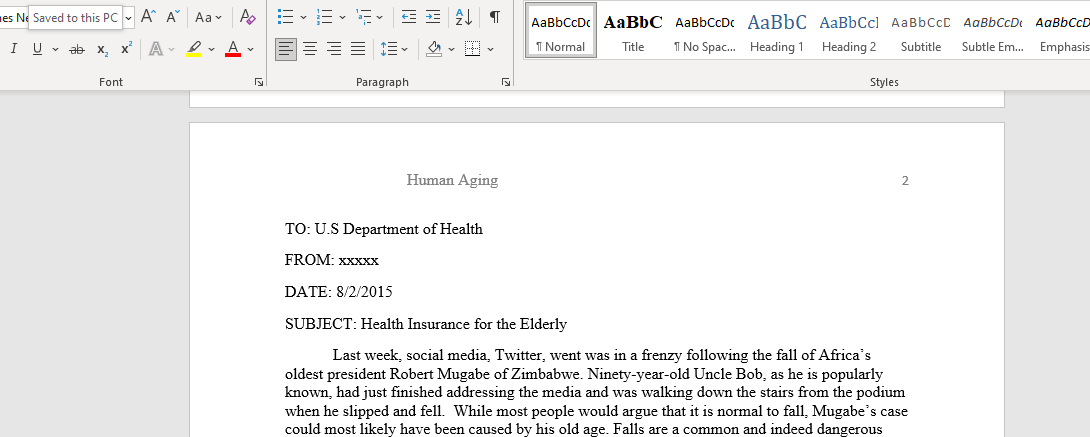This screenshot has height=437, width=1090.
Task: Toggle strikethrough formatting
Action: coord(77,49)
